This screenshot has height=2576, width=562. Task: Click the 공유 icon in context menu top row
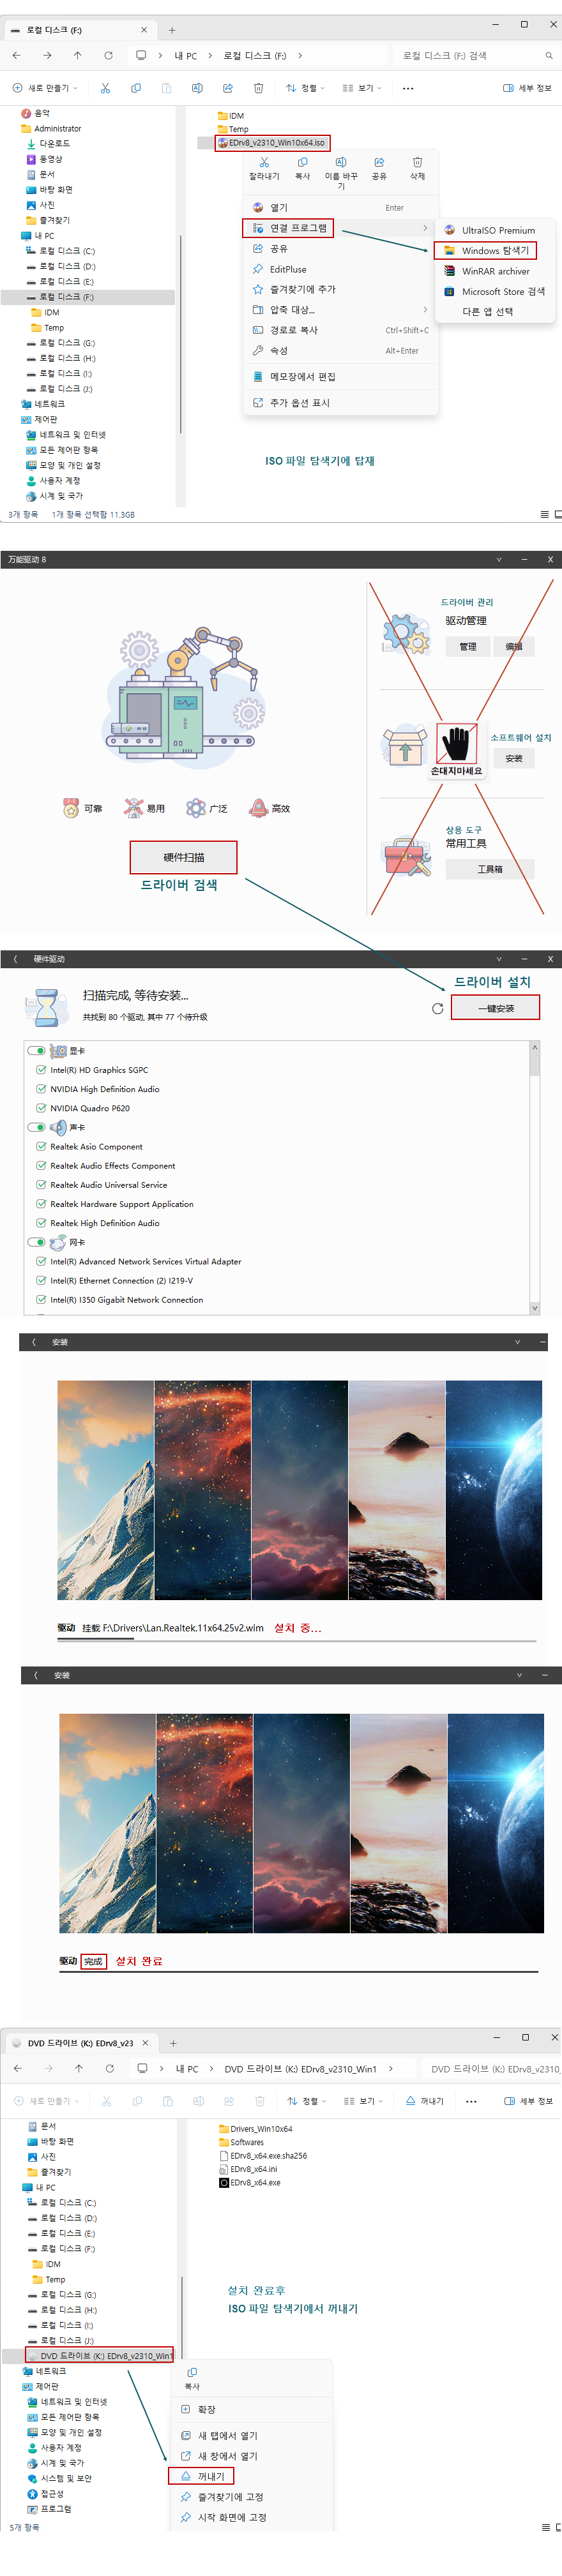[379, 162]
